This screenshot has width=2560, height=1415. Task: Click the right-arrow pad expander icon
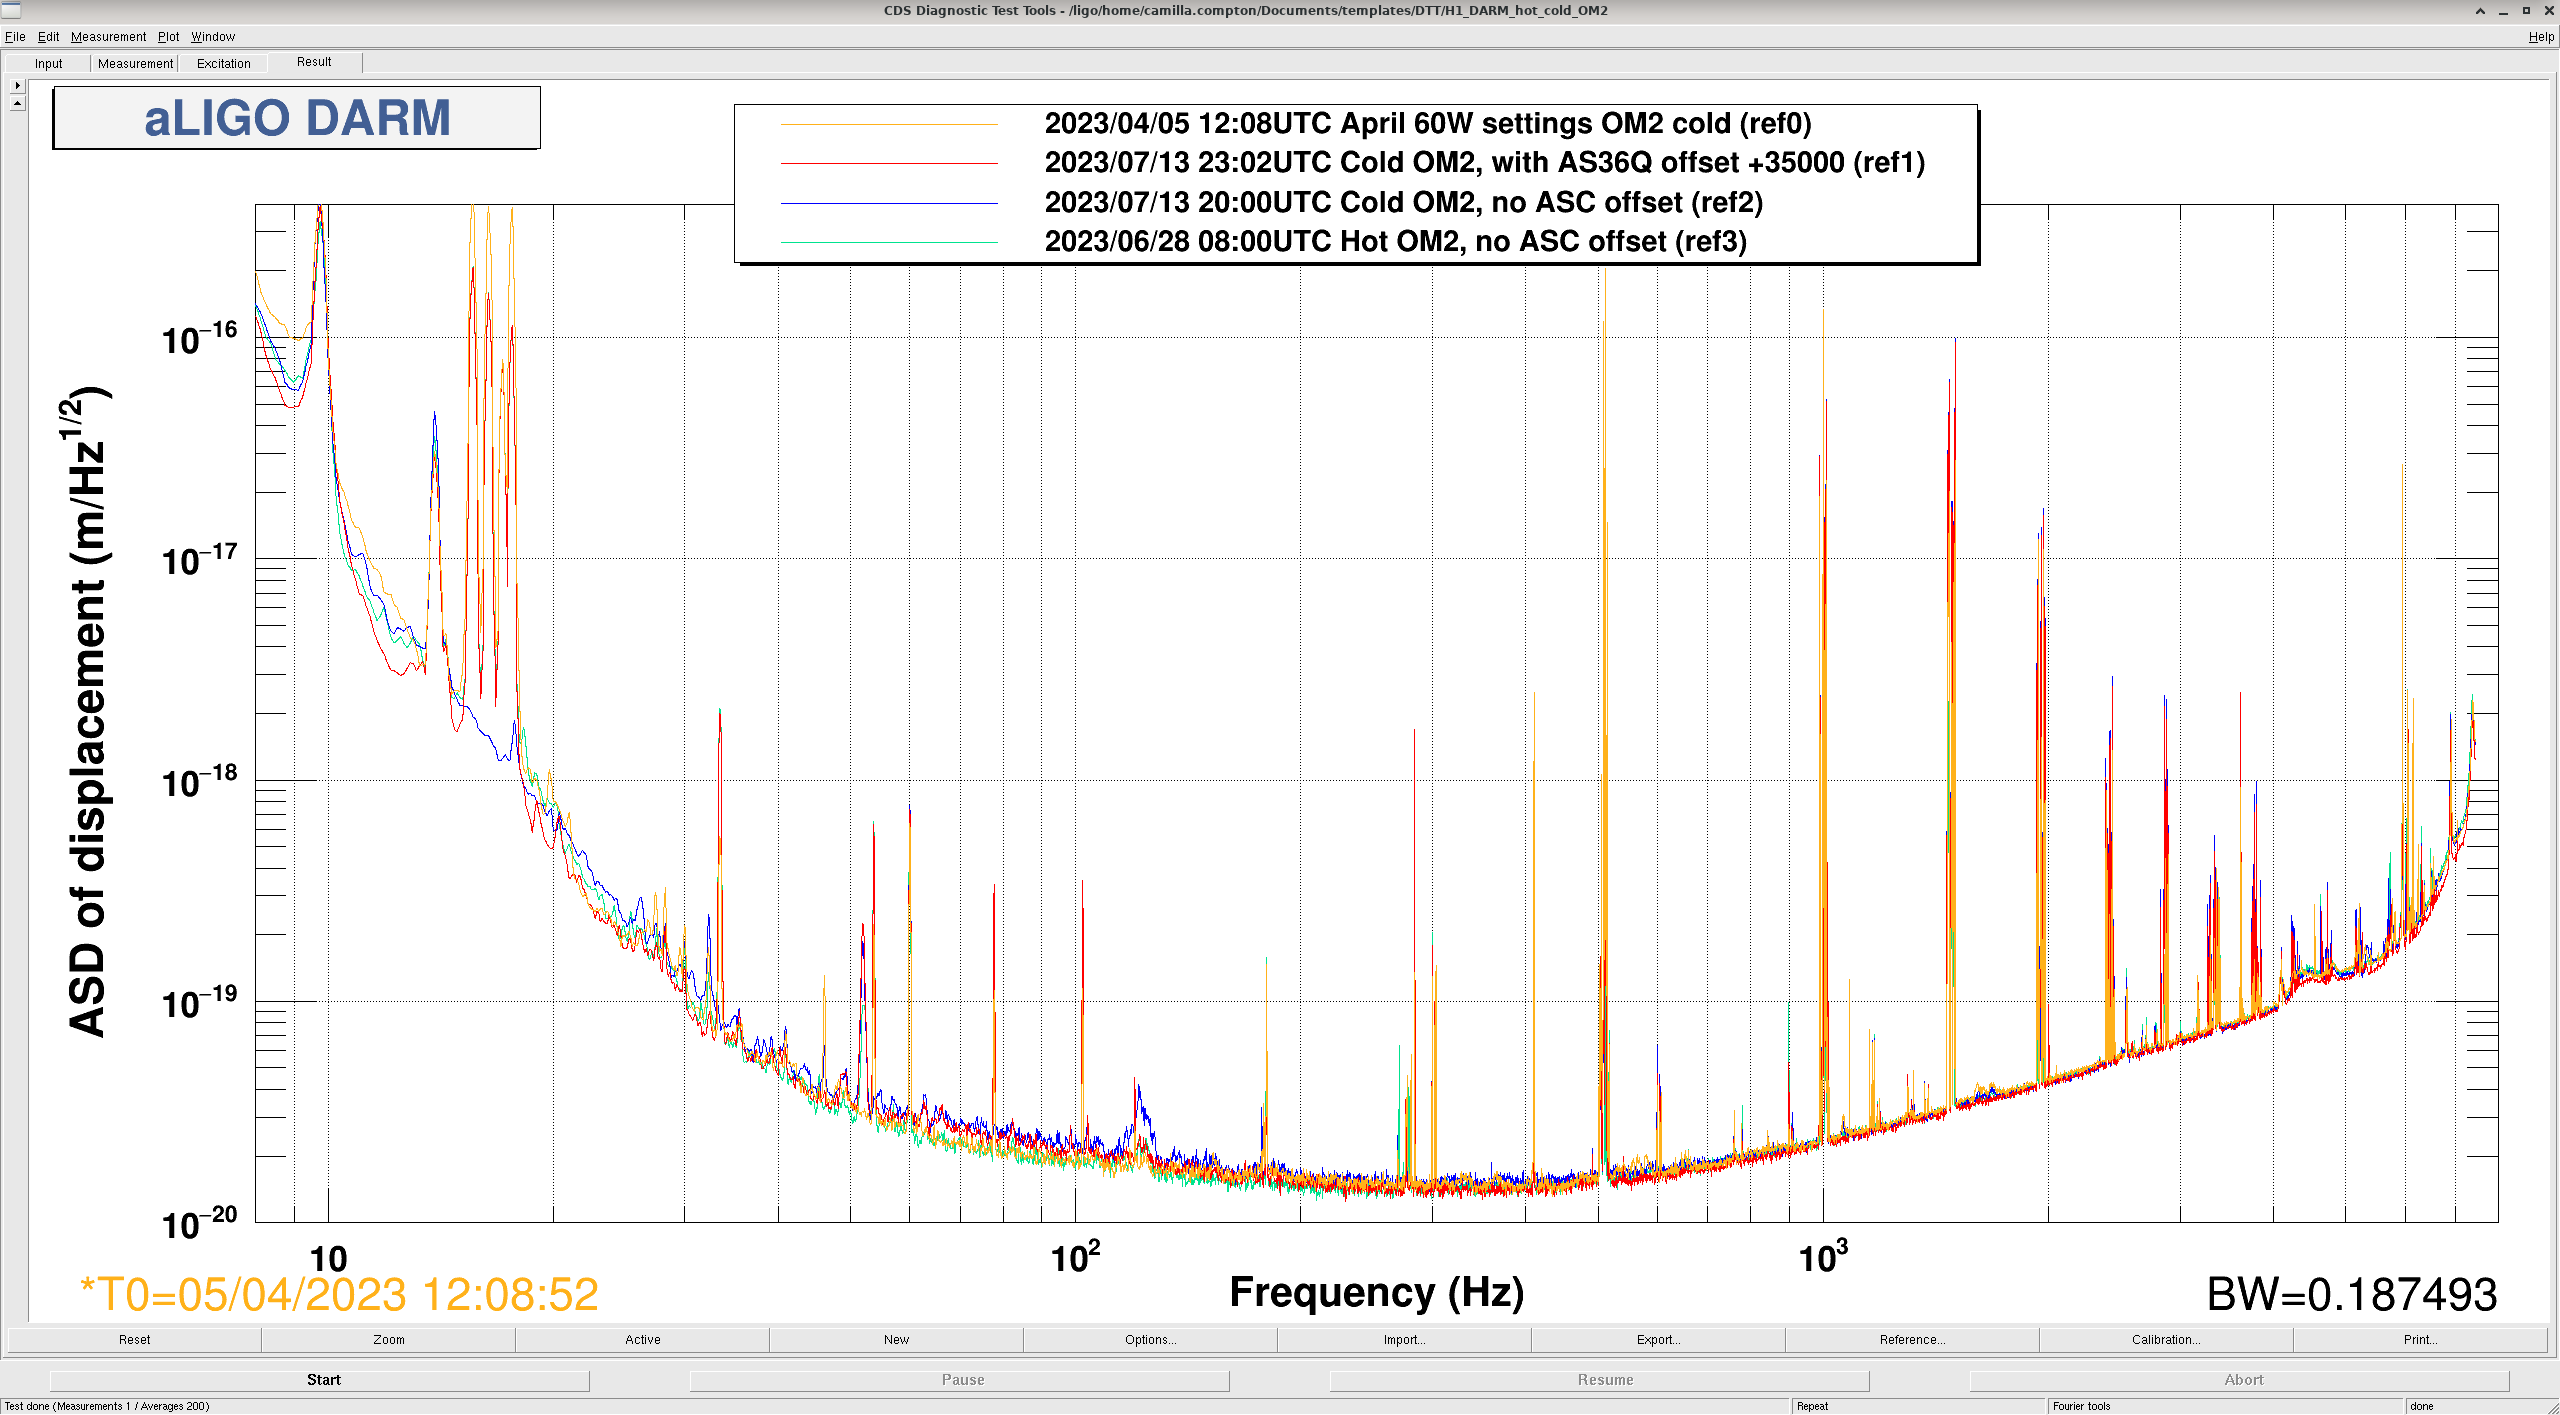pos(17,86)
